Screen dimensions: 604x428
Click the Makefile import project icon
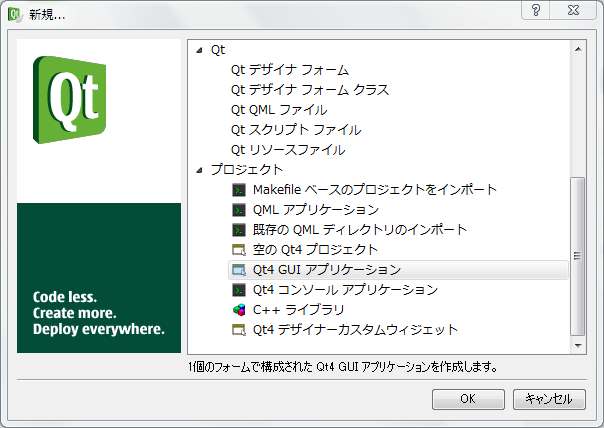pyautogui.click(x=239, y=189)
